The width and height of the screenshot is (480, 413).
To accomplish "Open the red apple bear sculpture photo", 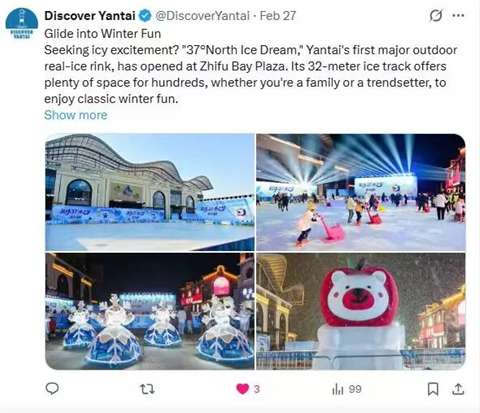I will pos(361,311).
